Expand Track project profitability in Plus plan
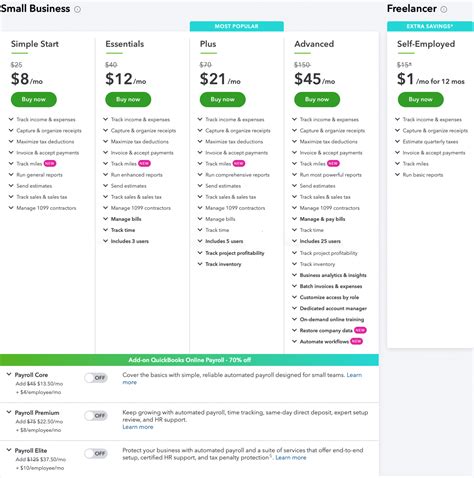This screenshot has width=474, height=478. pyautogui.click(x=200, y=253)
